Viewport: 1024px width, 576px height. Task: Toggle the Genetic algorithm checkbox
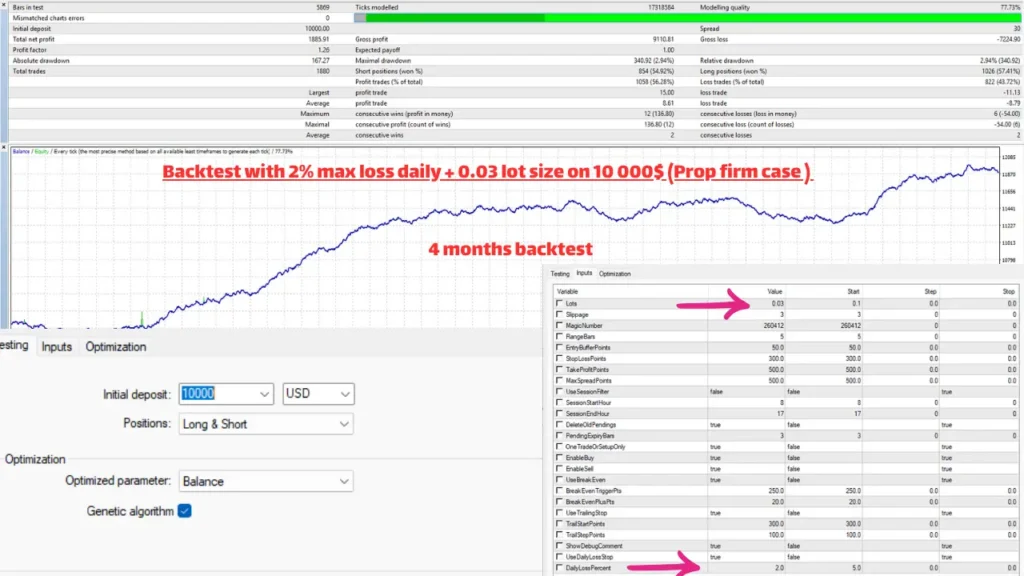[x=184, y=511]
